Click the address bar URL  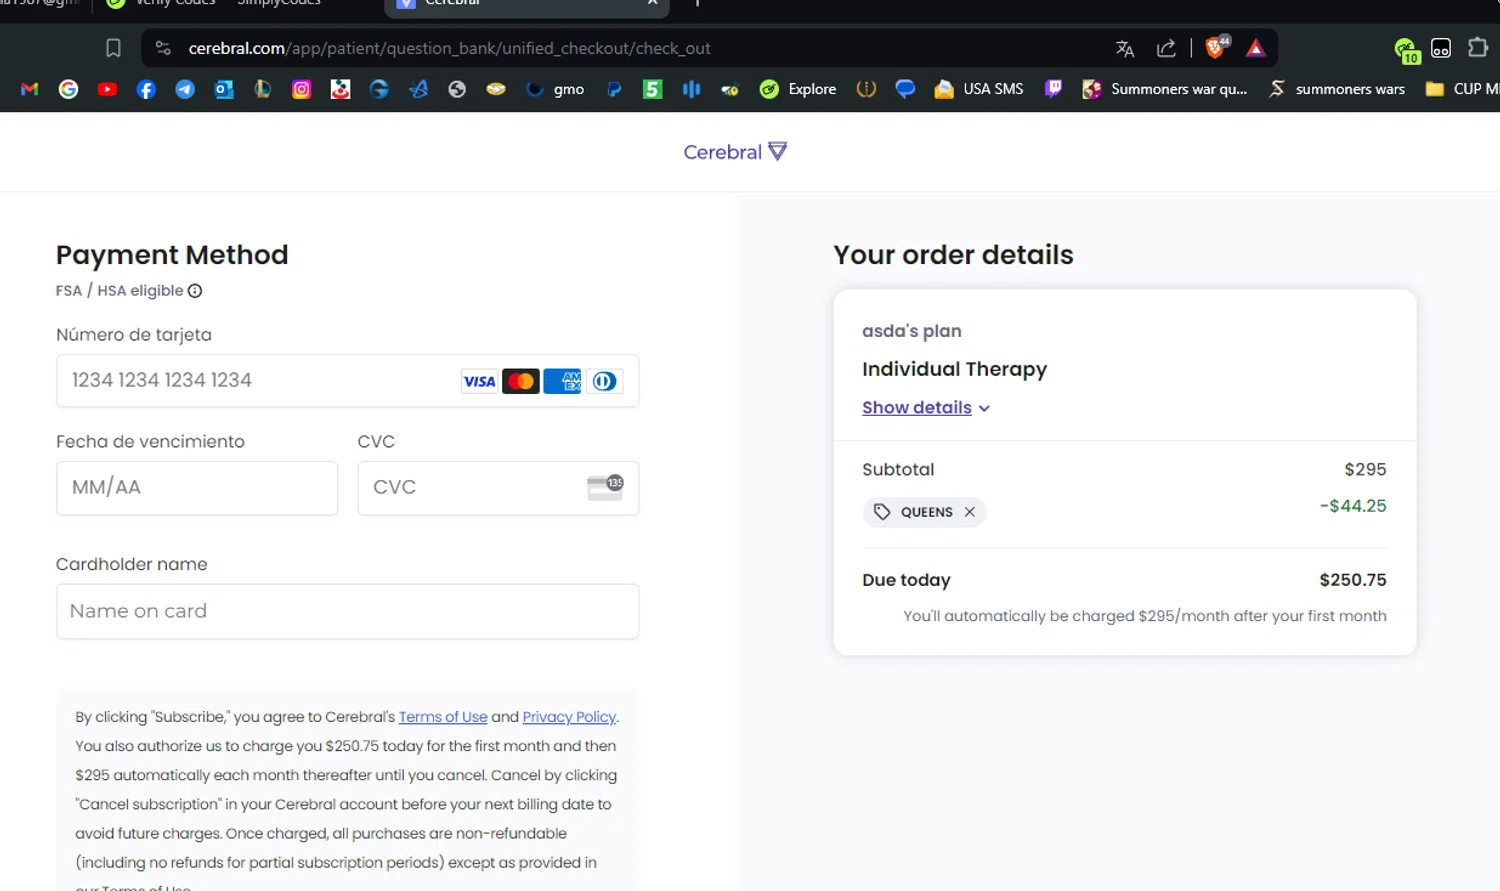pyautogui.click(x=450, y=48)
